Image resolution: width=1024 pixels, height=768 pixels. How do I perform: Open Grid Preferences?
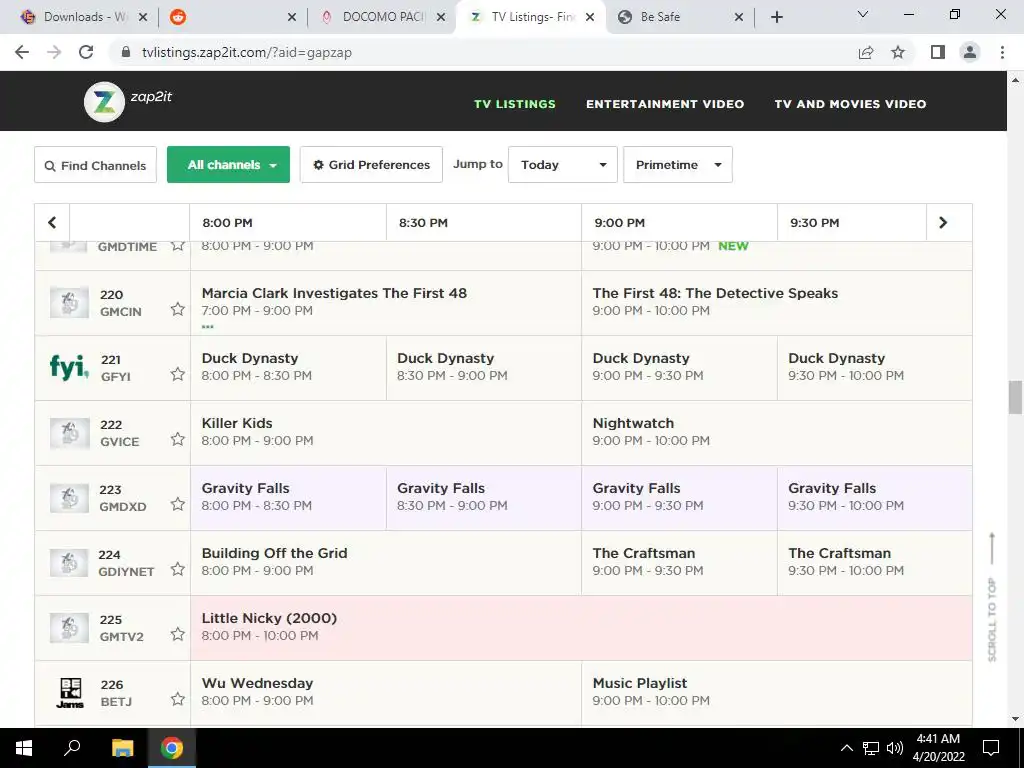371,165
